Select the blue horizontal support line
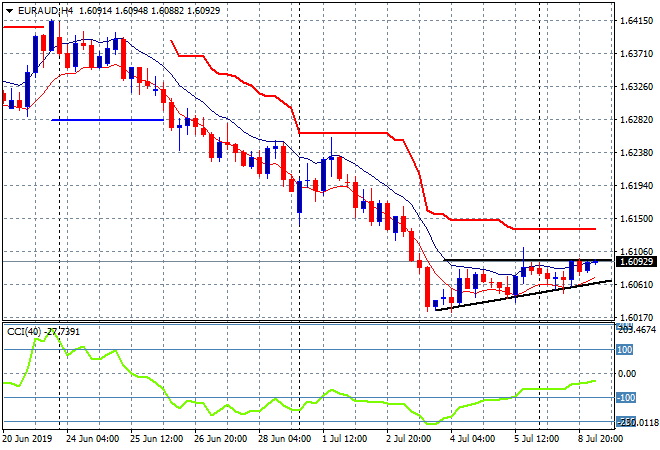This screenshot has width=660, height=450. 107,120
